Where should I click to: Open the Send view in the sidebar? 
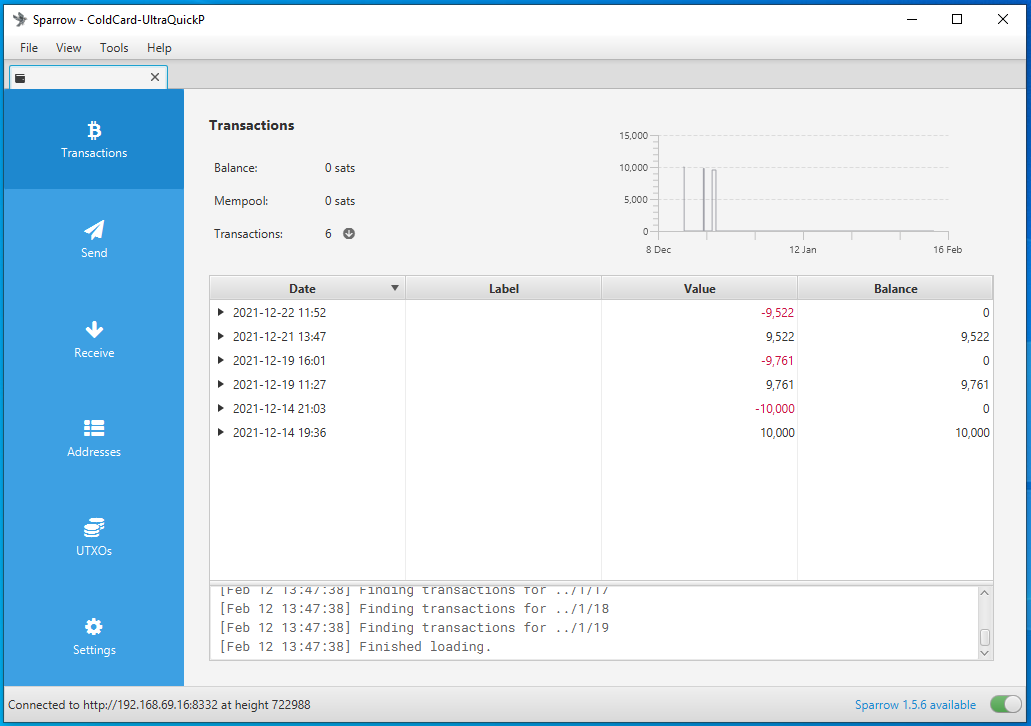coord(94,239)
